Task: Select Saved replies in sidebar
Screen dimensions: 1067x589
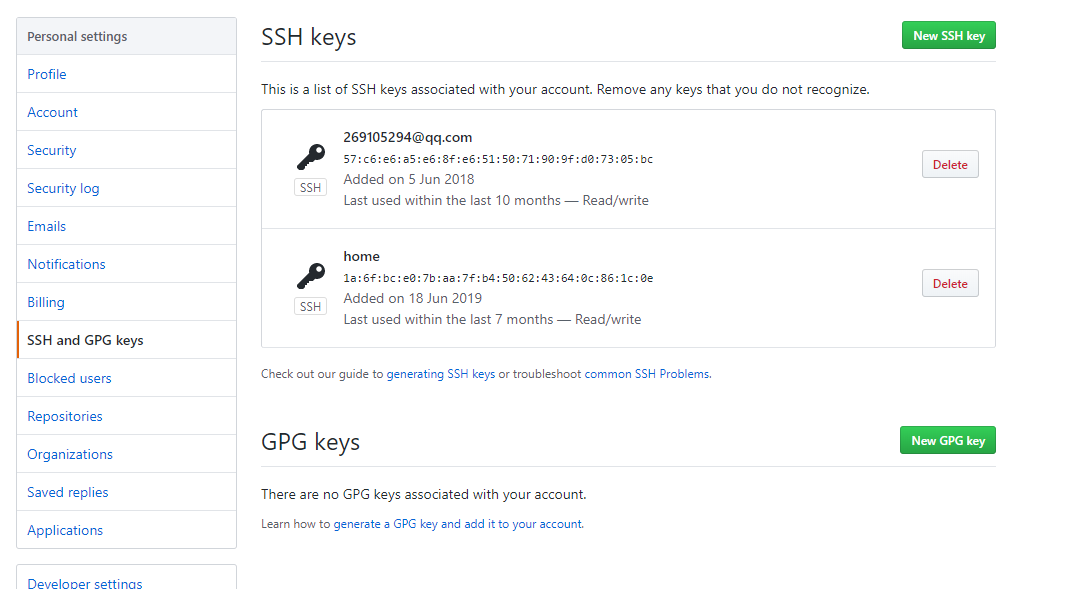Action: [x=68, y=492]
